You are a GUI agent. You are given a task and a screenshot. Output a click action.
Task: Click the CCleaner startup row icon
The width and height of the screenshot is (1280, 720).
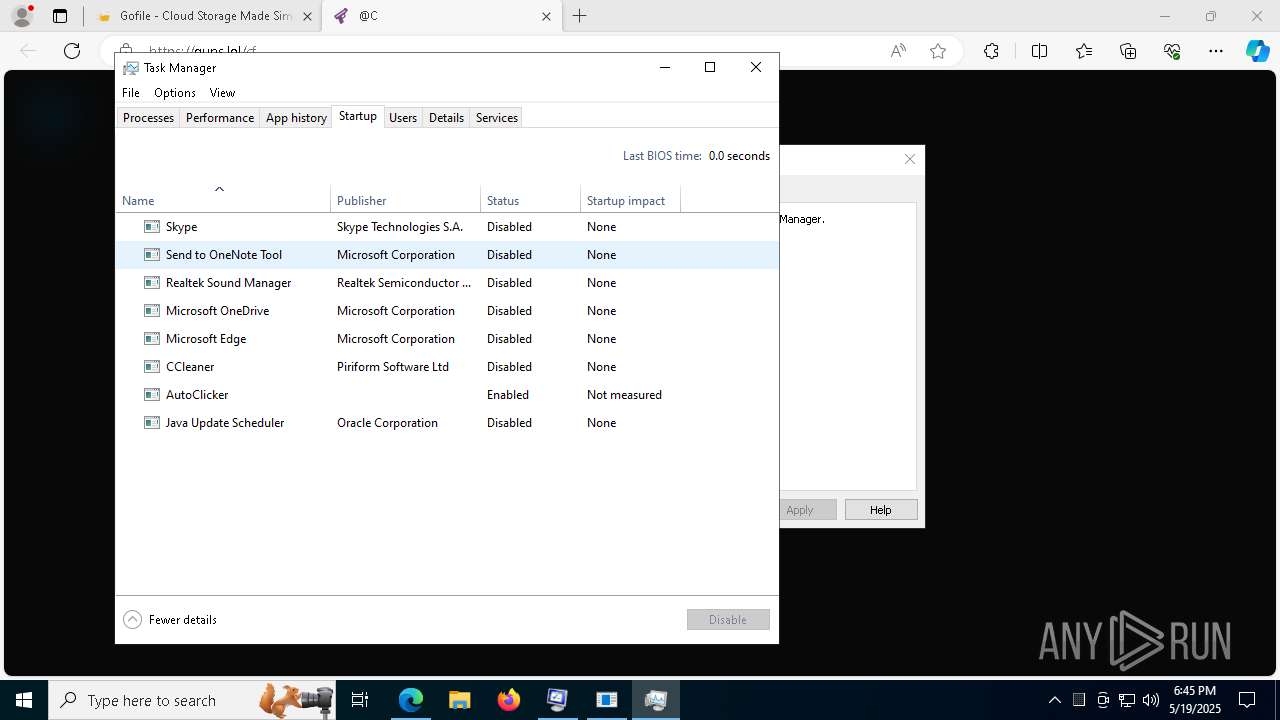[x=152, y=367]
